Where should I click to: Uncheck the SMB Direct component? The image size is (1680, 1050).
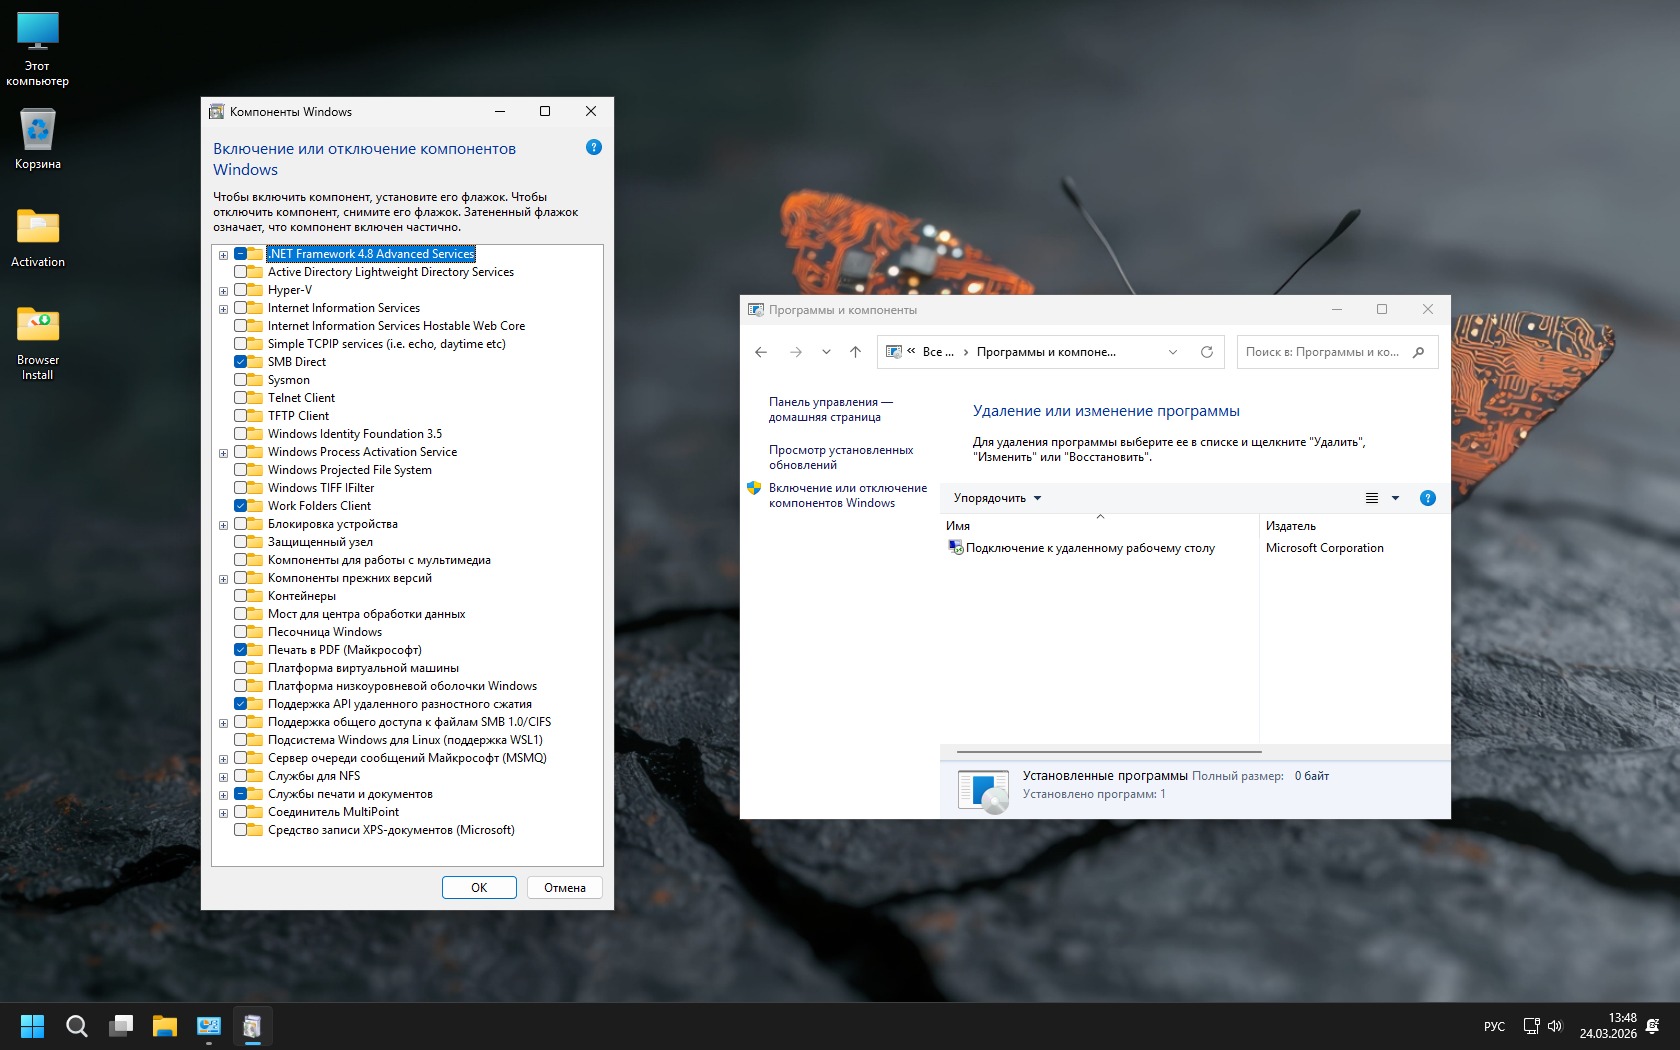click(x=241, y=362)
